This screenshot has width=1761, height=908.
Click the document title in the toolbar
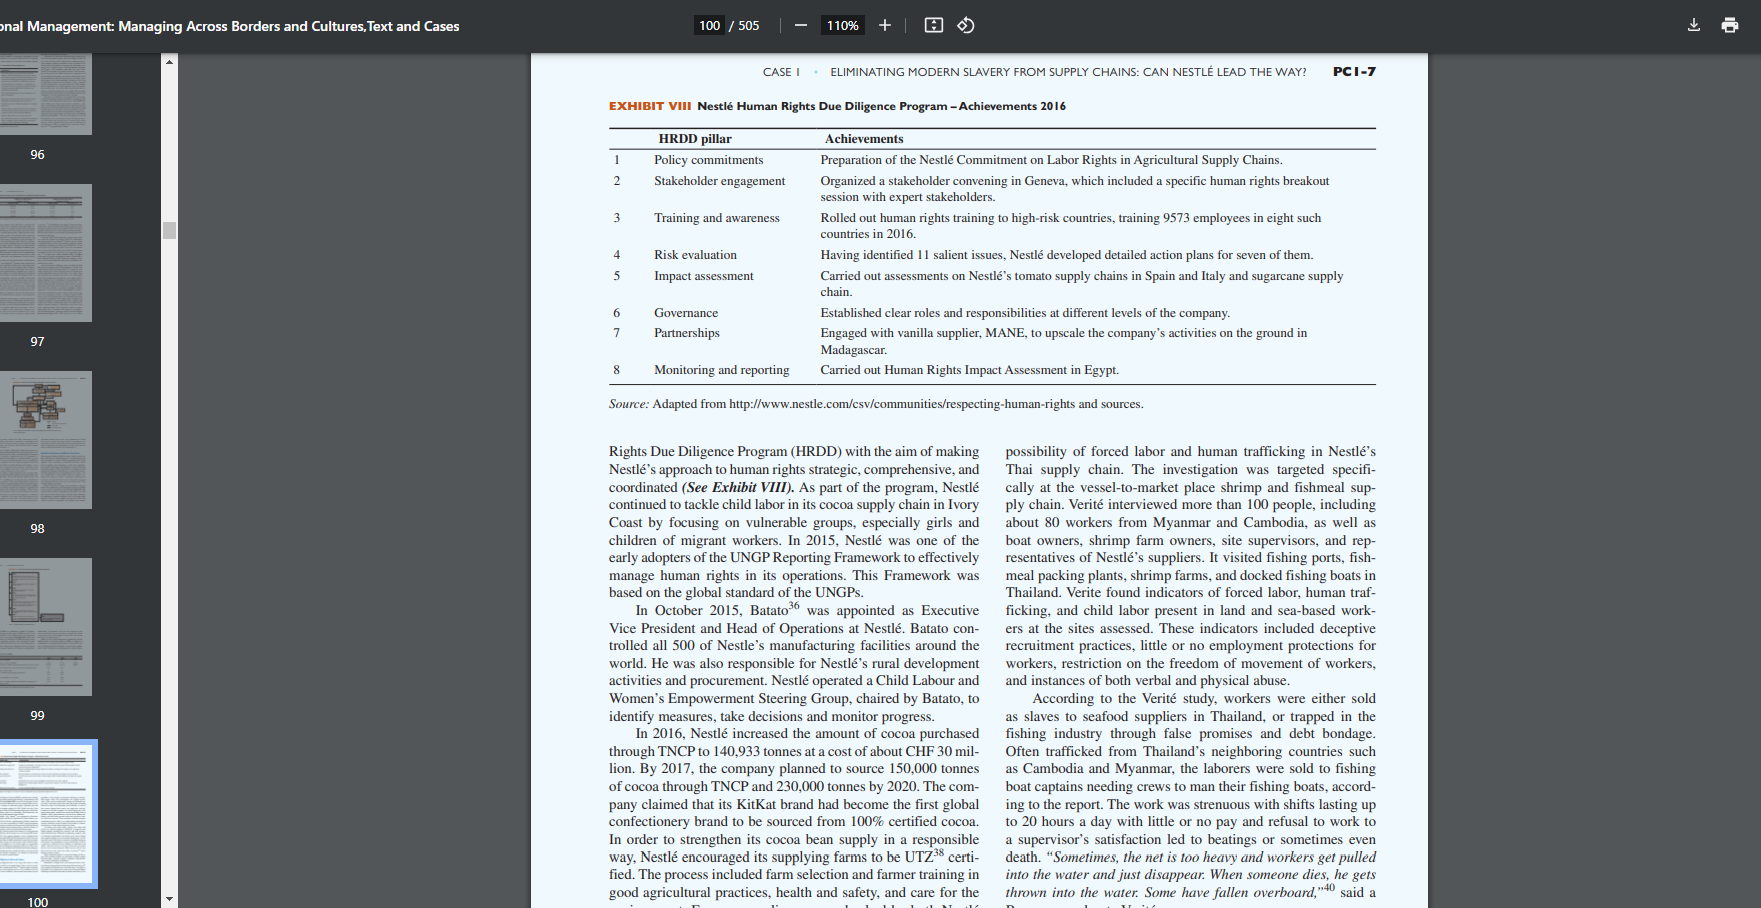[x=229, y=26]
